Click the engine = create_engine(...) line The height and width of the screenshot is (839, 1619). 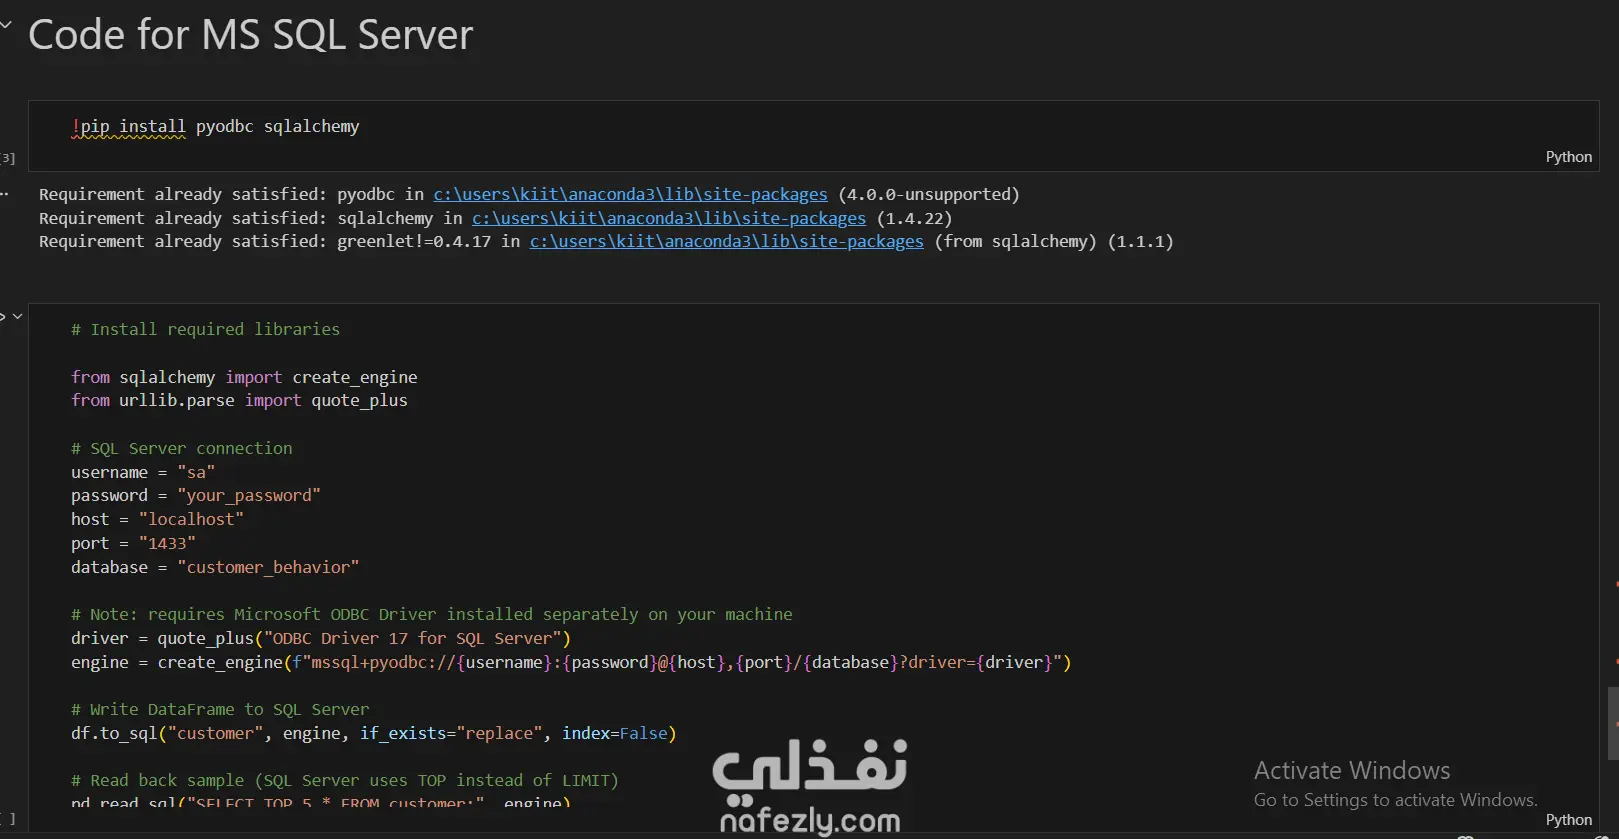click(x=571, y=662)
